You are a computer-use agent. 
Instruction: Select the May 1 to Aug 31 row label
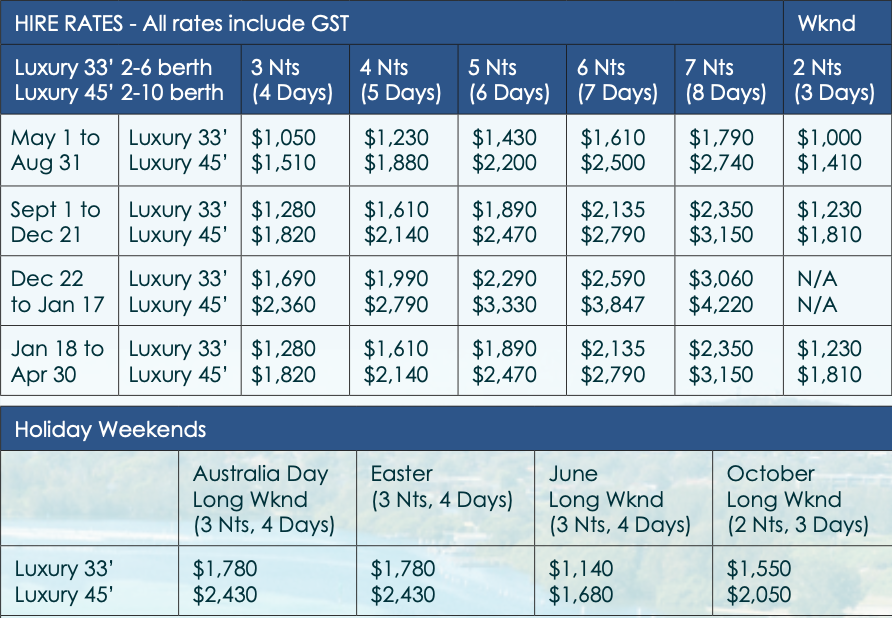55,150
